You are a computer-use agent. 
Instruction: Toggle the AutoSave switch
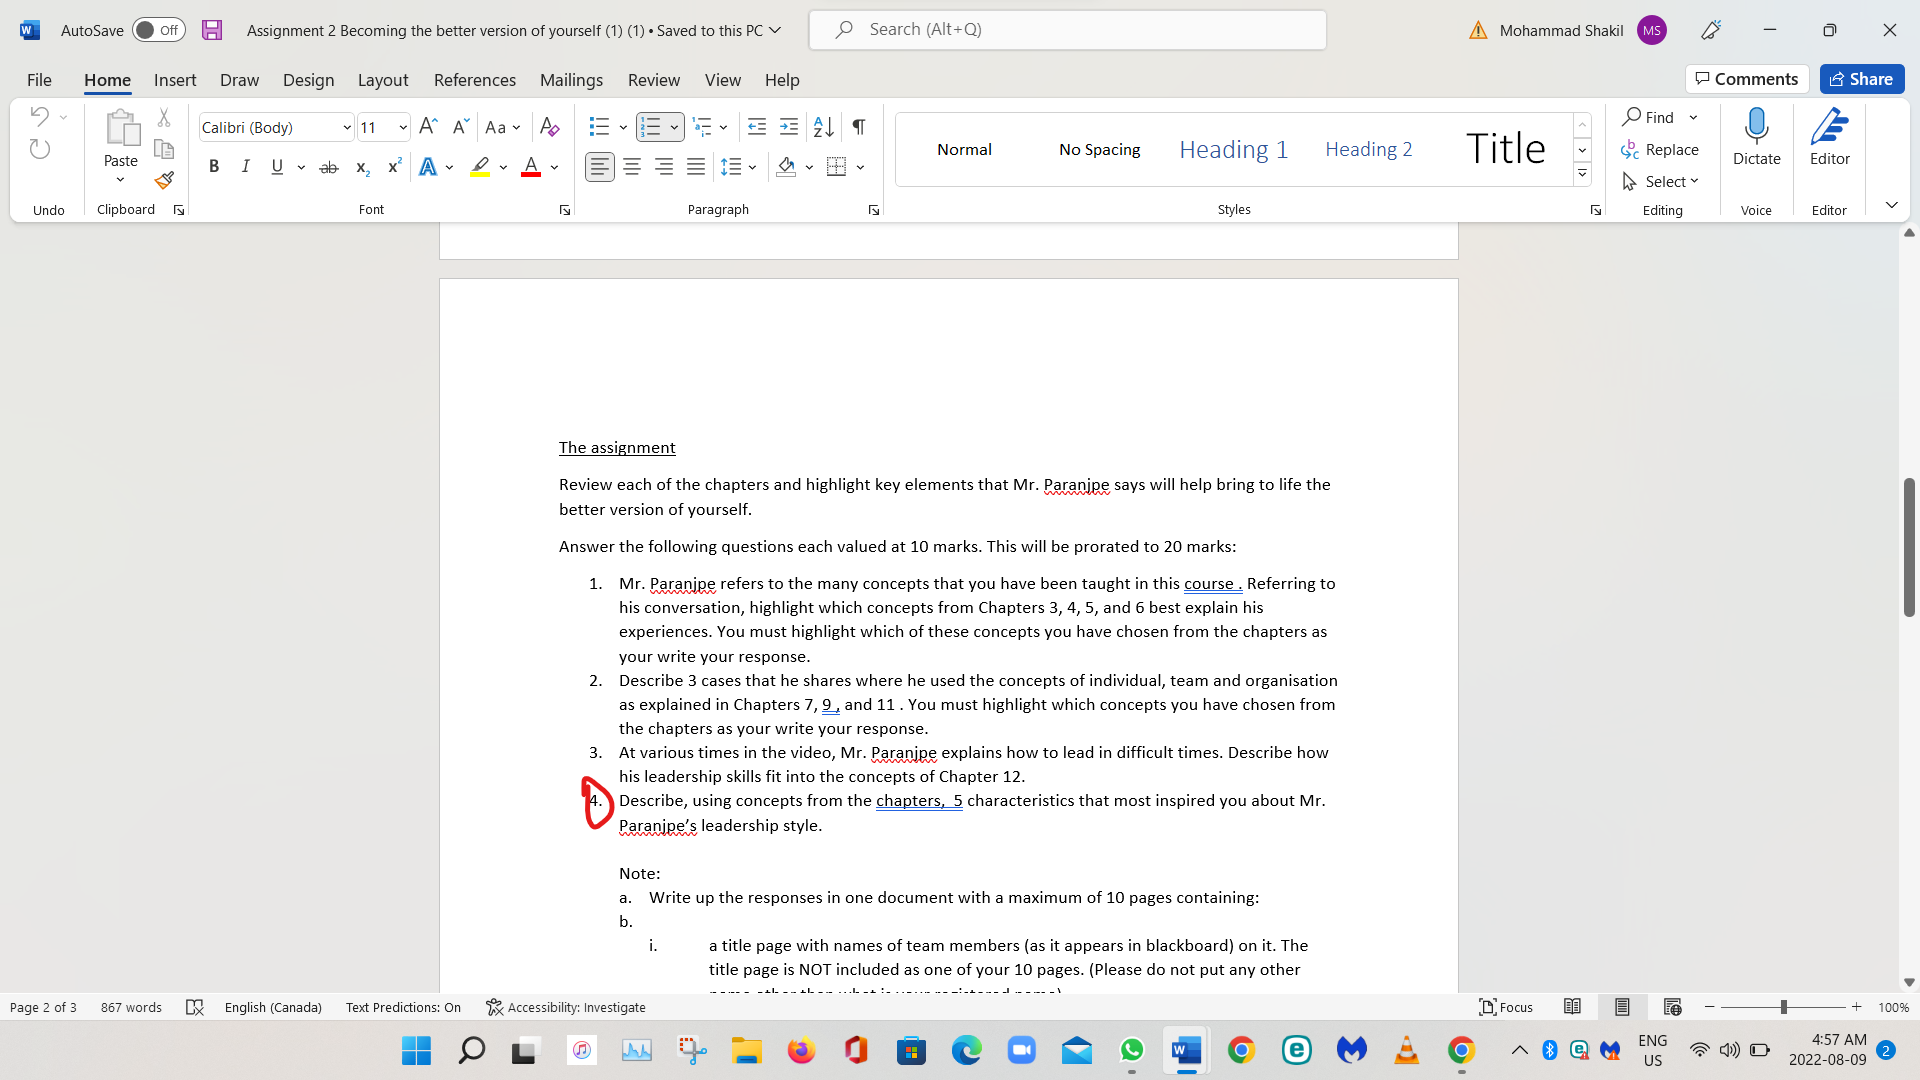[159, 30]
